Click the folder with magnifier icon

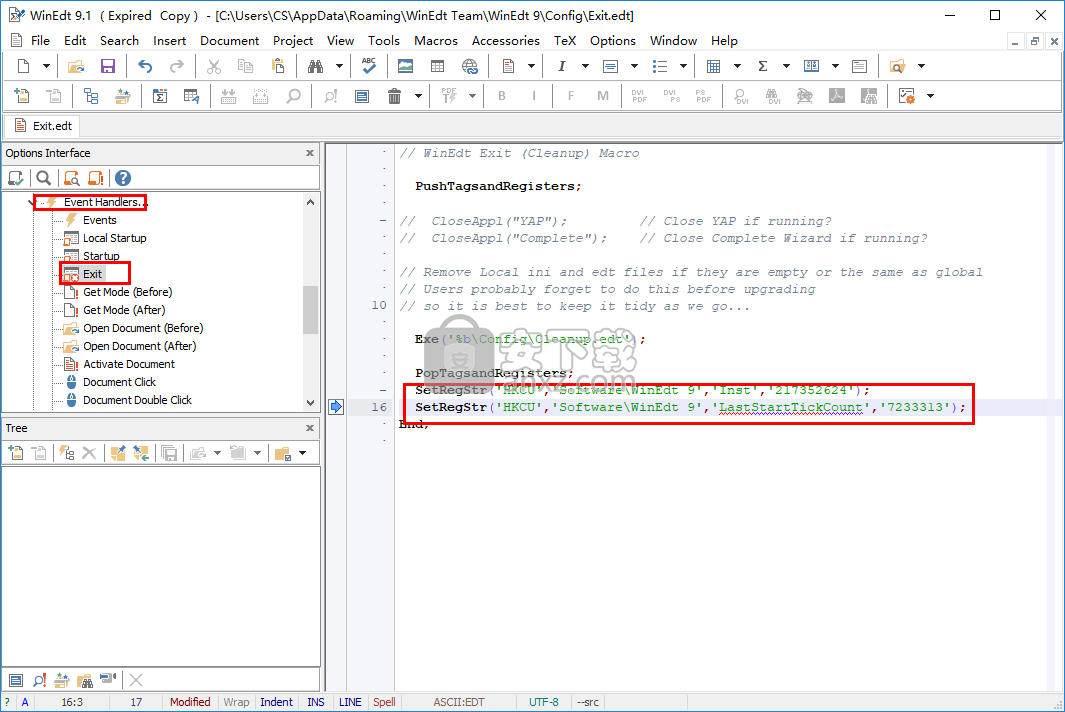click(x=897, y=66)
